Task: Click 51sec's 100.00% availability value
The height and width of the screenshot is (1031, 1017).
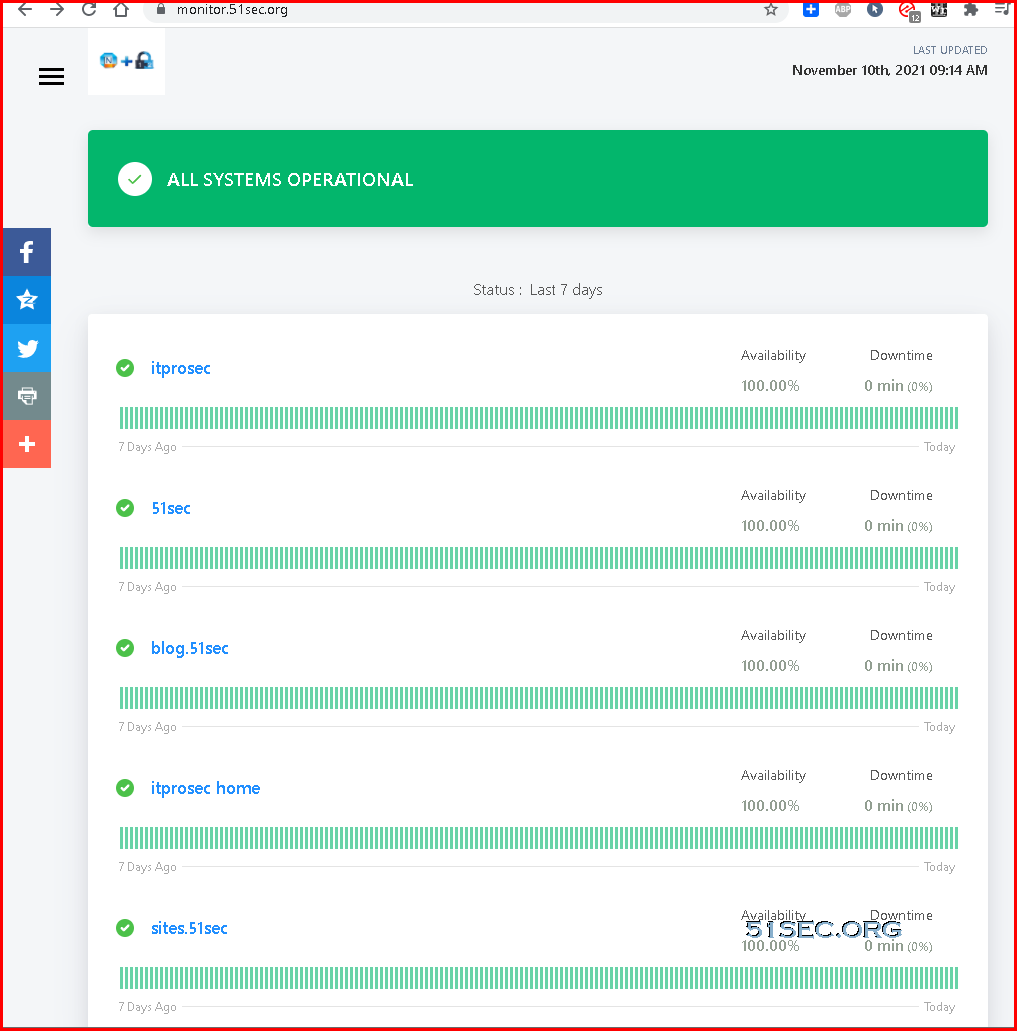Action: (x=770, y=526)
